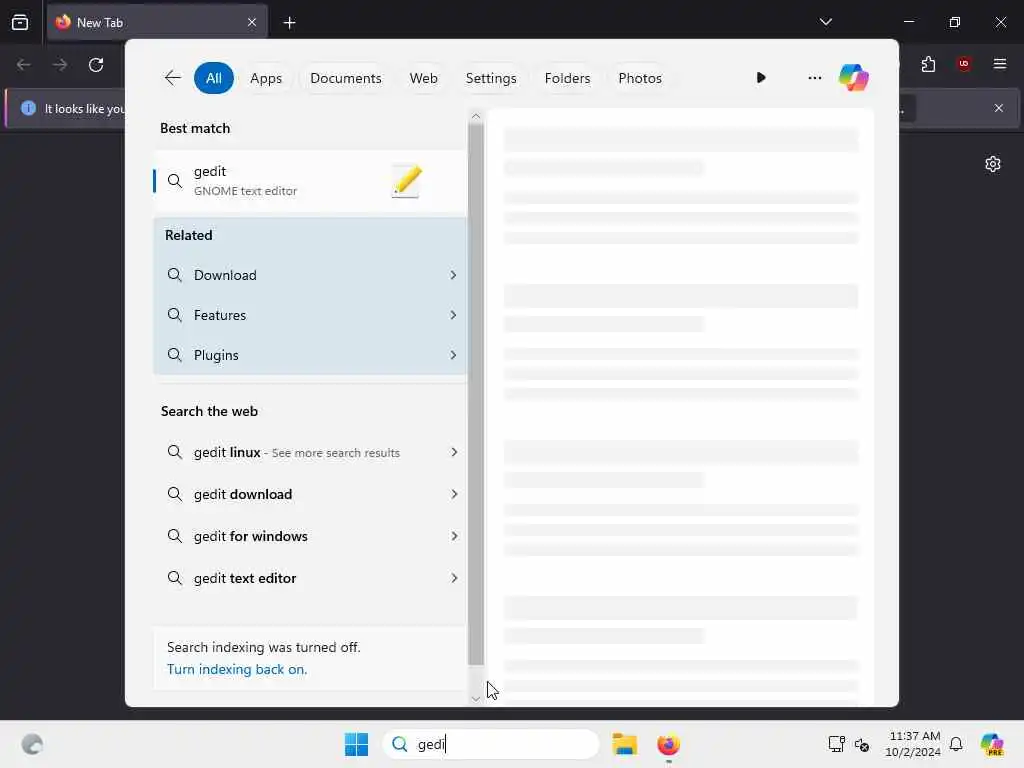List all Firefox tabs dropdown
Viewport: 1024px width, 768px height.
click(826, 22)
